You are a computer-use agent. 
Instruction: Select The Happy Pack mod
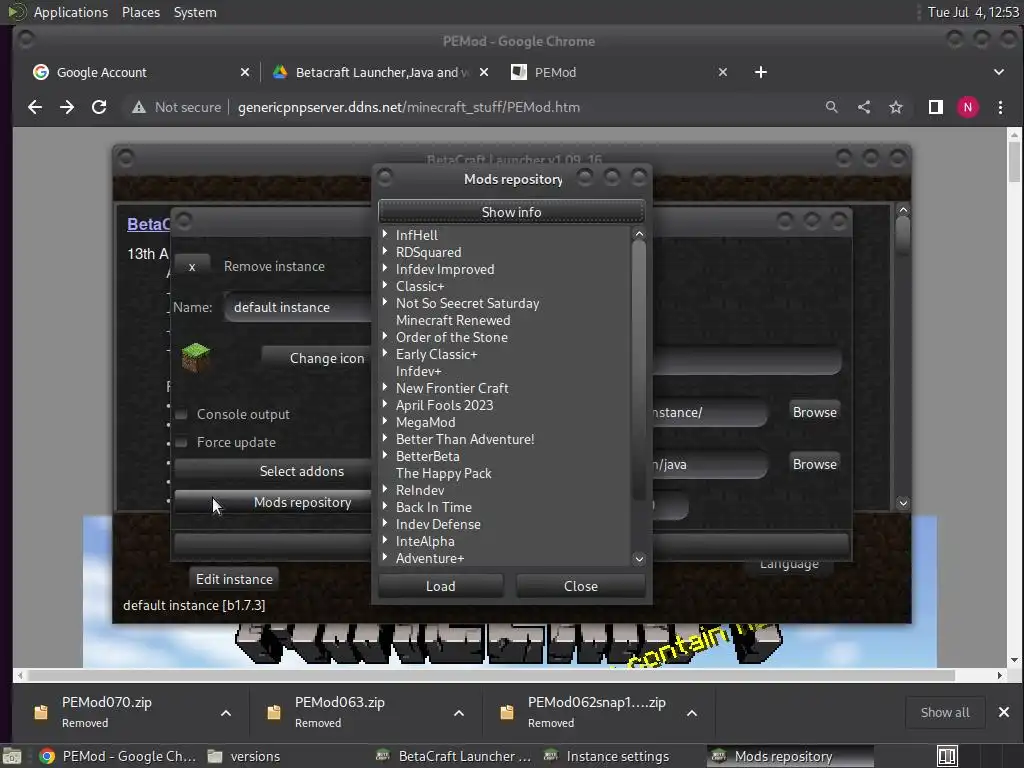(x=443, y=473)
